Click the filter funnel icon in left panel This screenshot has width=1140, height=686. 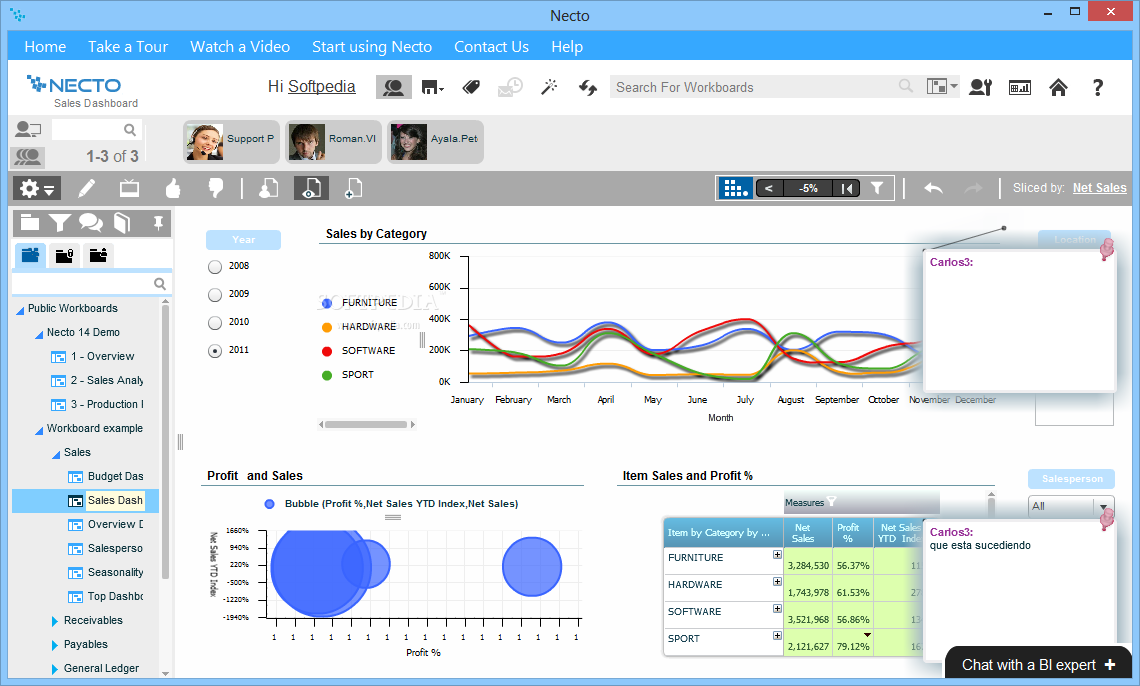pos(60,223)
